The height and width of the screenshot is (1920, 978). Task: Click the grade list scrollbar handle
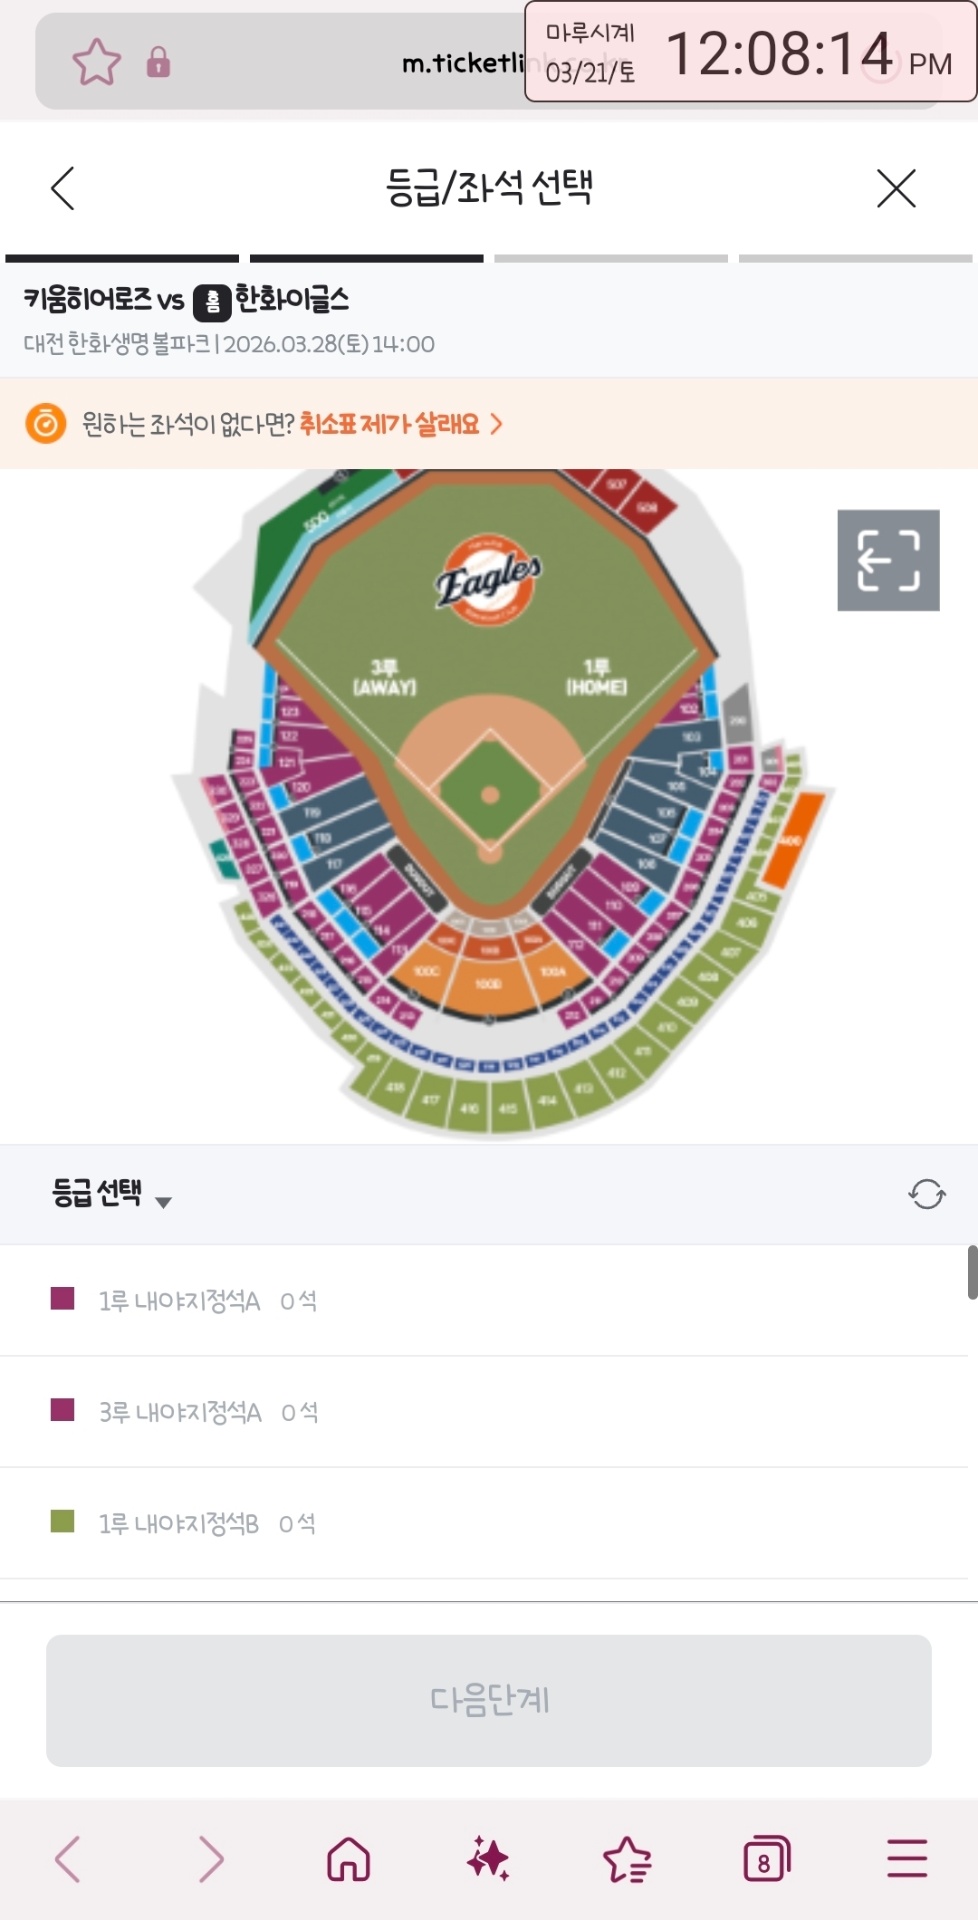972,1272
